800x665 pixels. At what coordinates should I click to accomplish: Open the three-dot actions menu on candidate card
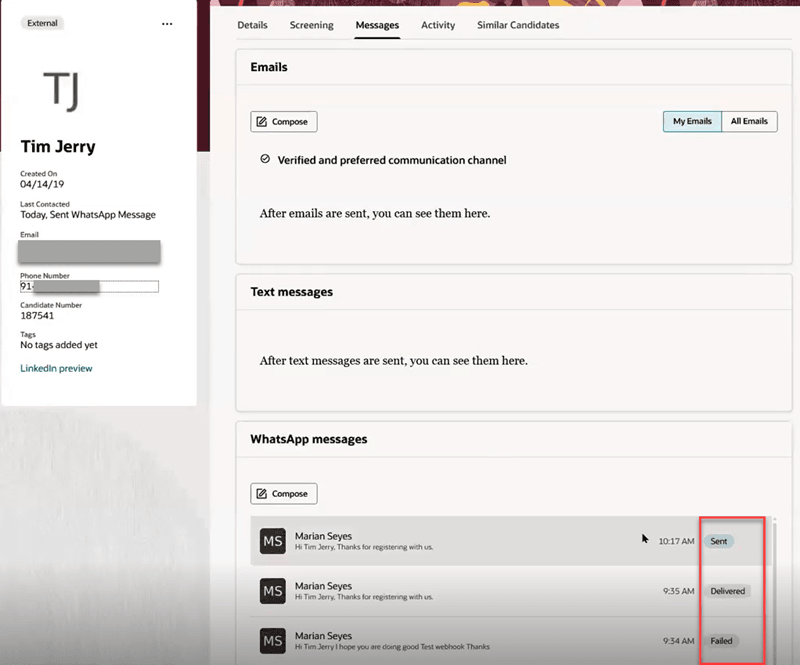pos(167,24)
